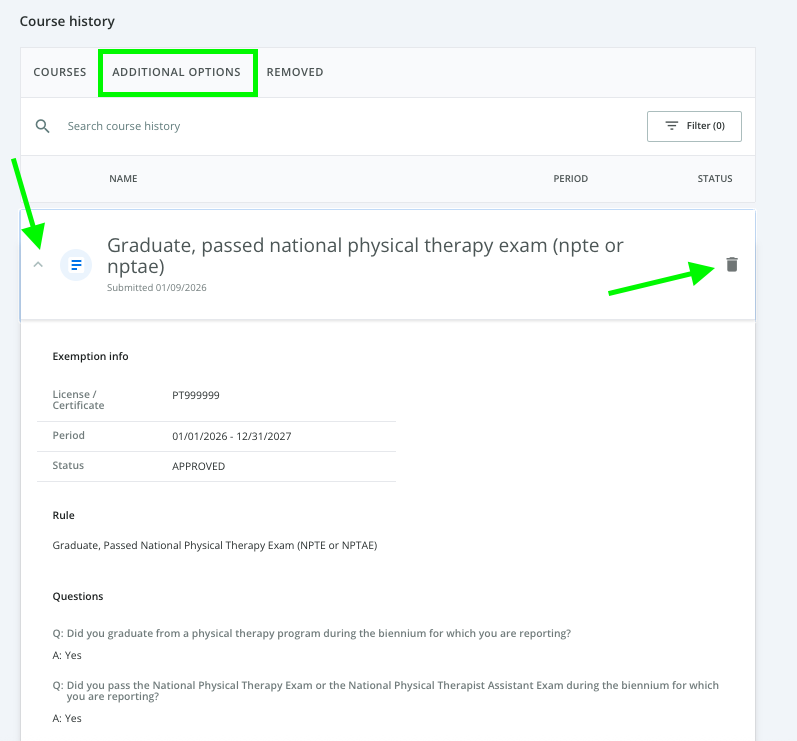Click the Graduate, passed national exam title
Viewport: 797px width, 741px height.
(x=365, y=256)
